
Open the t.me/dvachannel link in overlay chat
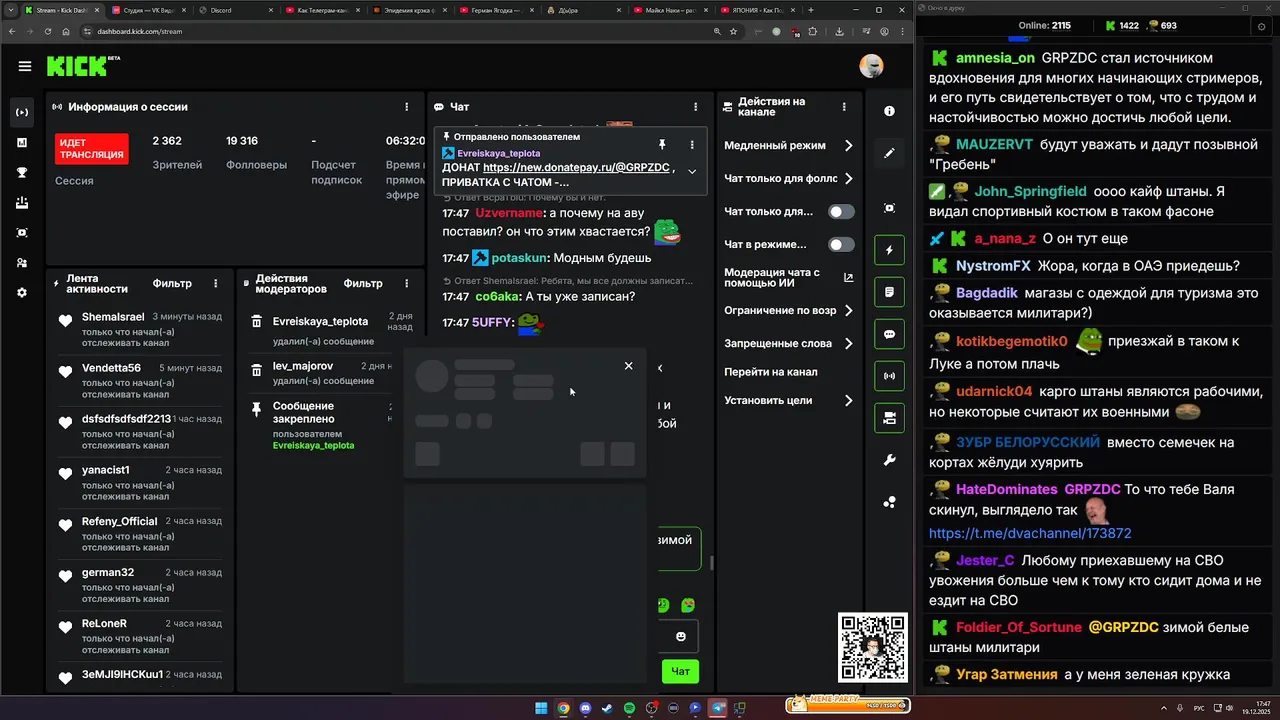pos(1030,534)
